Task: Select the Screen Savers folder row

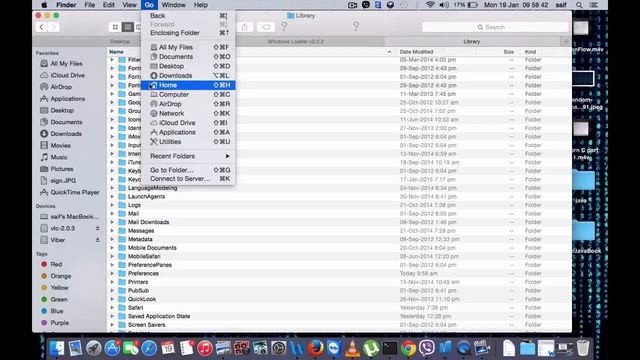Action: click(x=339, y=324)
